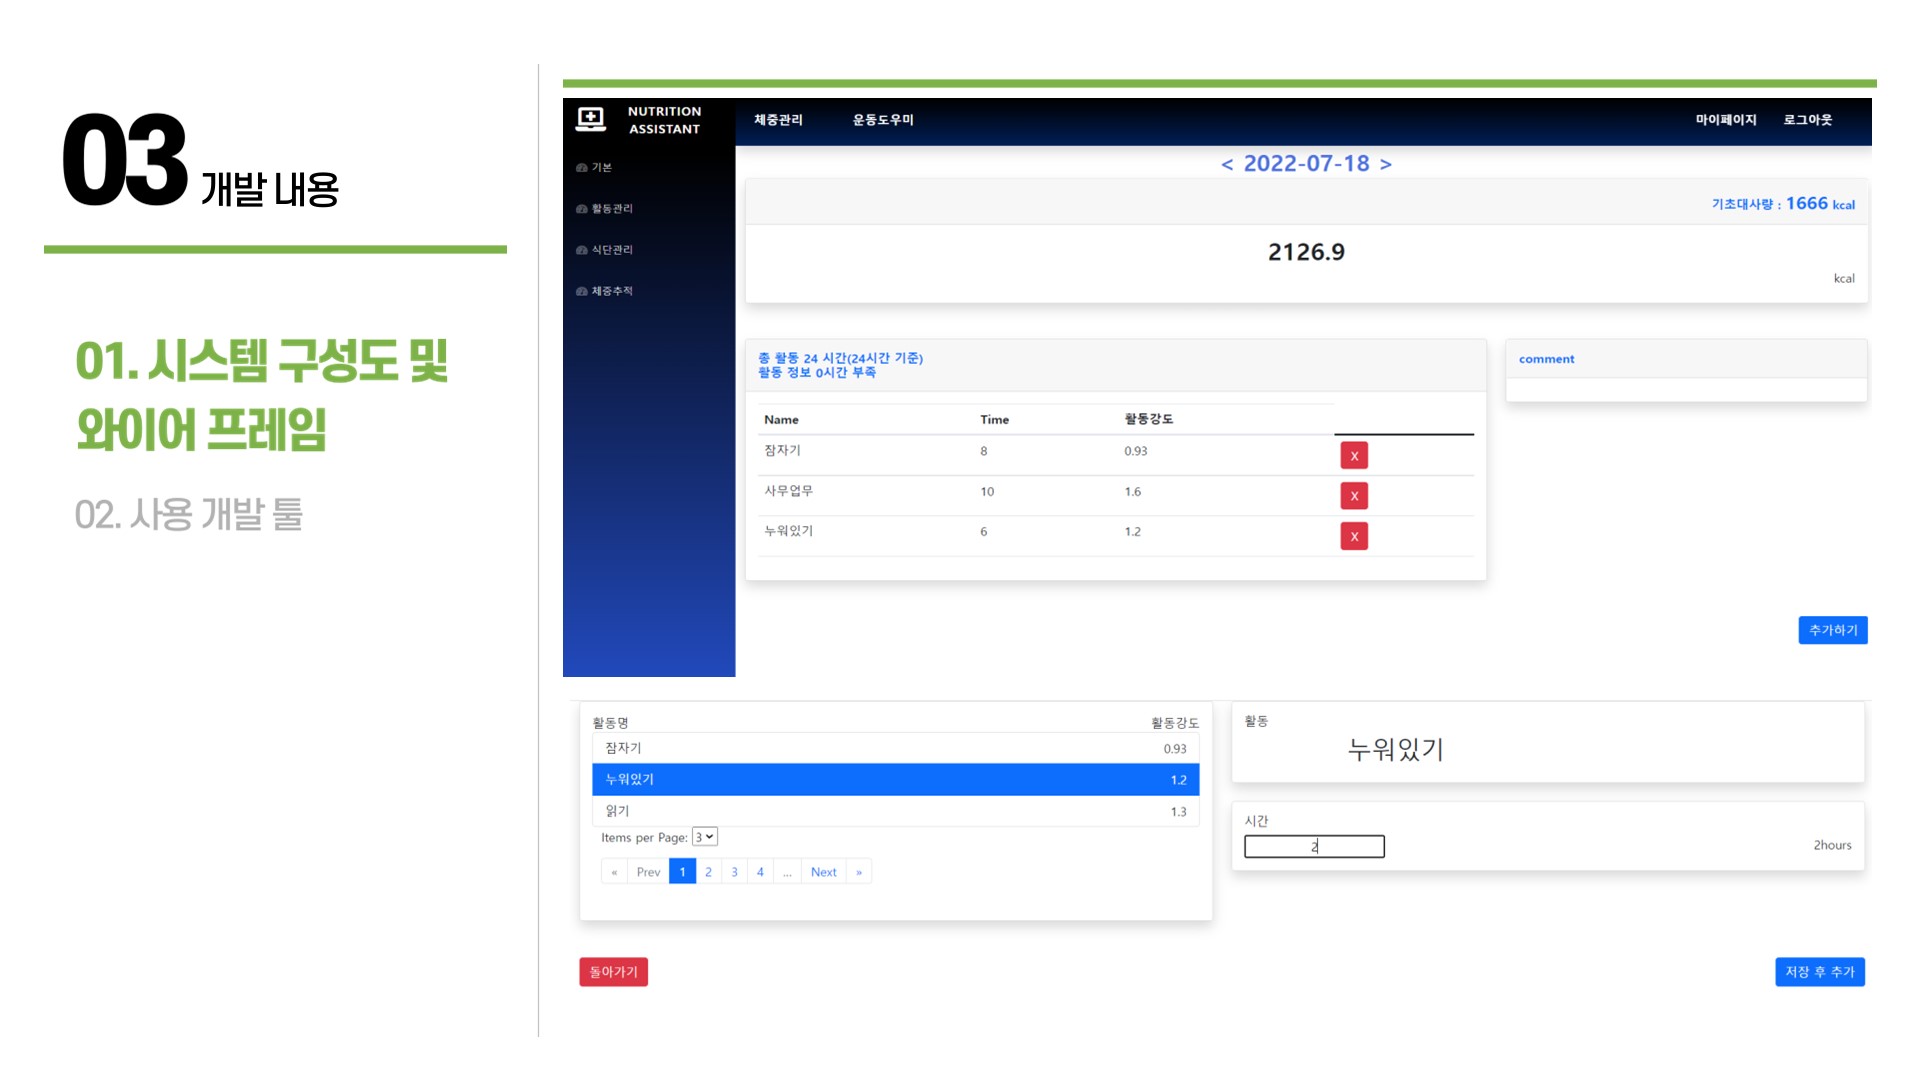This screenshot has height=1080, width=1920.
Task: Click the Nutrition Assistant logo icon
Action: point(591,120)
